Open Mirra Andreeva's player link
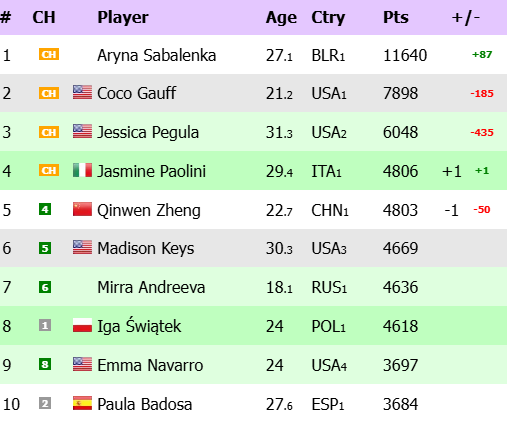The height and width of the screenshot is (422, 507). click(x=151, y=287)
